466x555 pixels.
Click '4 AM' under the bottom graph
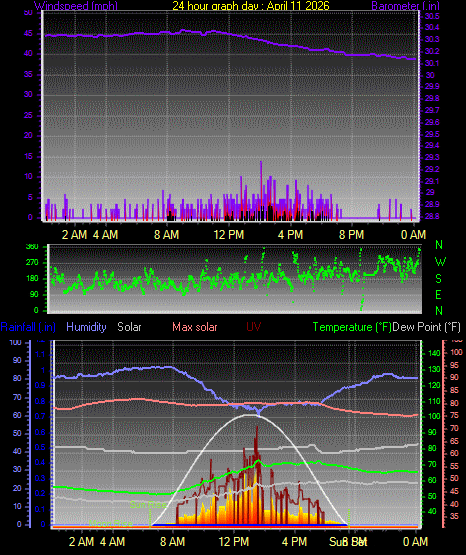112,542
